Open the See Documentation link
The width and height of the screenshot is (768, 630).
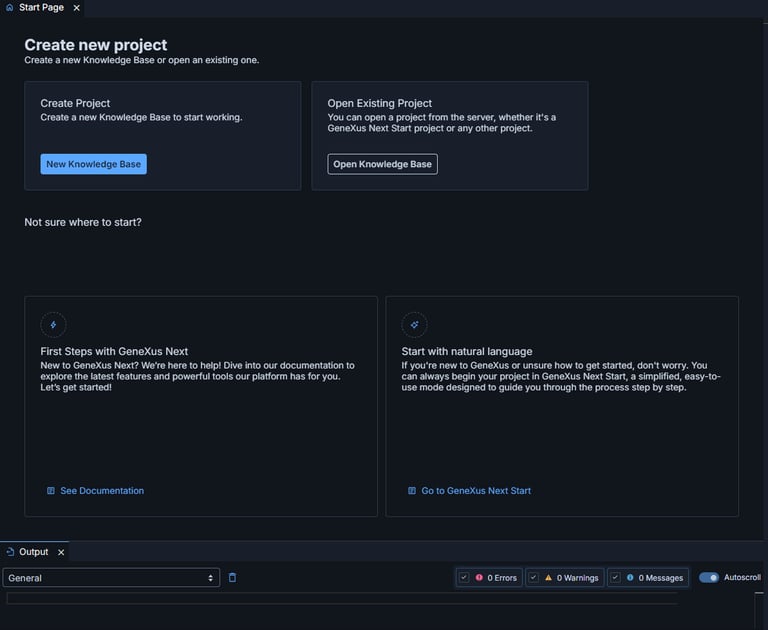point(96,490)
